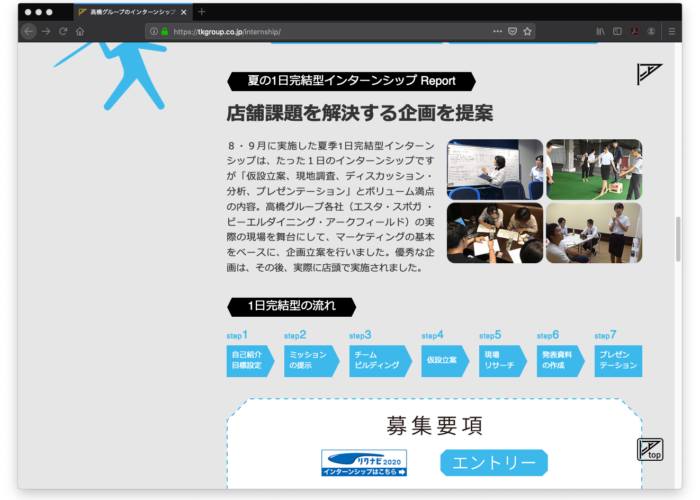Close the internship page tab
Screen dimensions: 700x500
[183, 12]
